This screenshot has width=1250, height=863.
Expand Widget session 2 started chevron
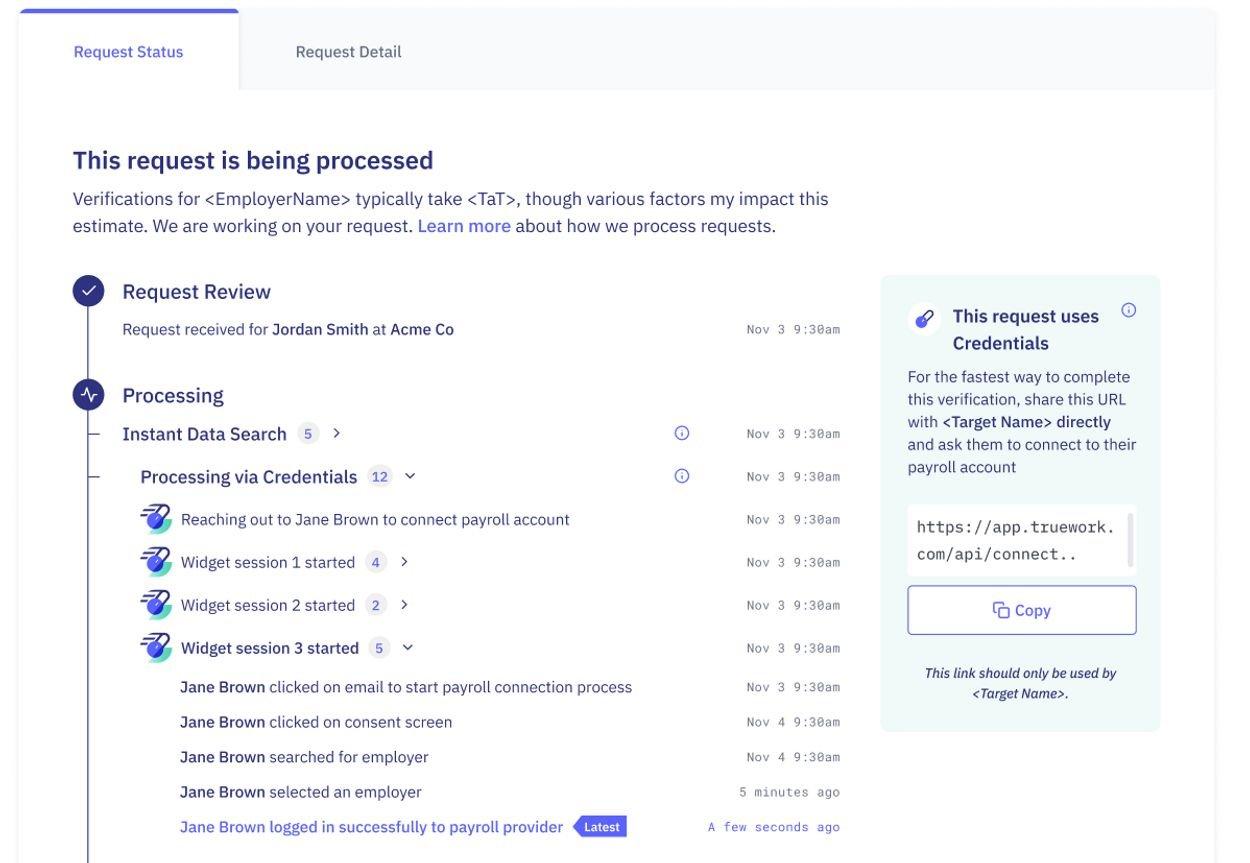pos(405,605)
